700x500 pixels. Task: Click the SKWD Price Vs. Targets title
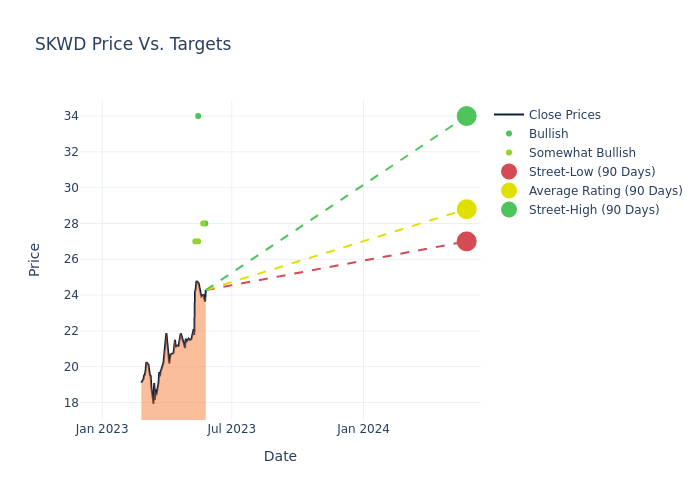[133, 44]
